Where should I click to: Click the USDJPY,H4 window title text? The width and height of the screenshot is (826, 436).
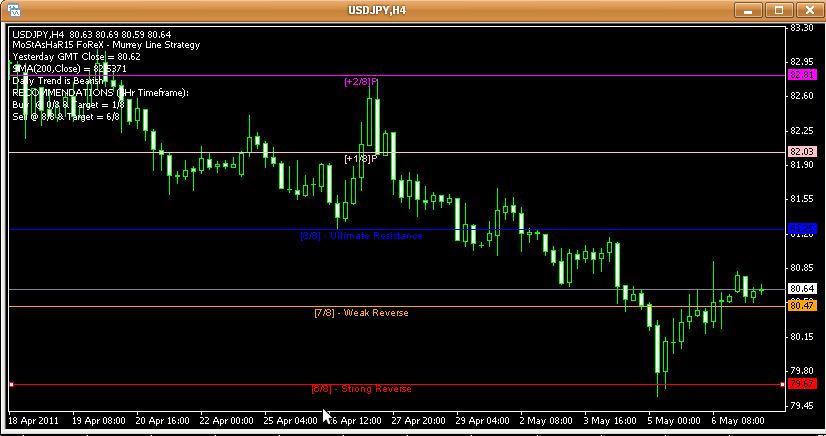[377, 10]
